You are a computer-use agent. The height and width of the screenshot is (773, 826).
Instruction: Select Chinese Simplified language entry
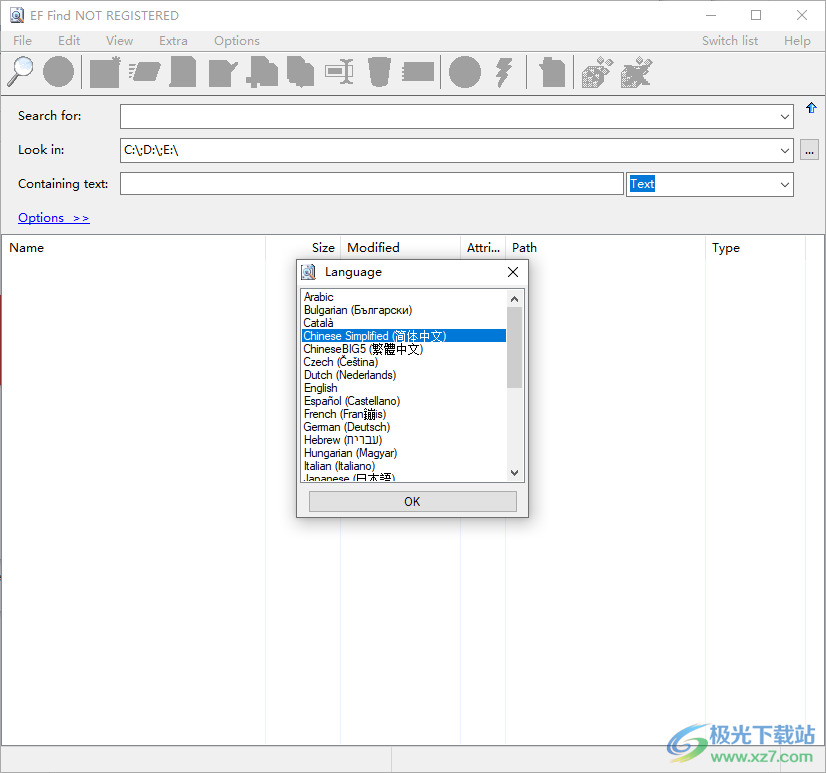coord(404,336)
